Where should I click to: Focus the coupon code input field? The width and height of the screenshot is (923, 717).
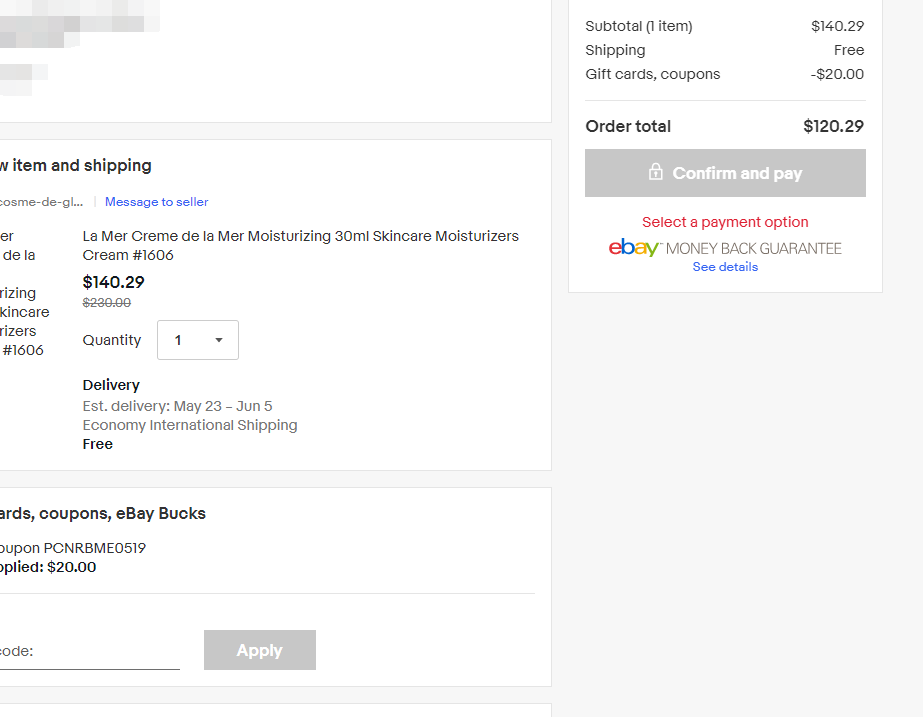click(88, 651)
